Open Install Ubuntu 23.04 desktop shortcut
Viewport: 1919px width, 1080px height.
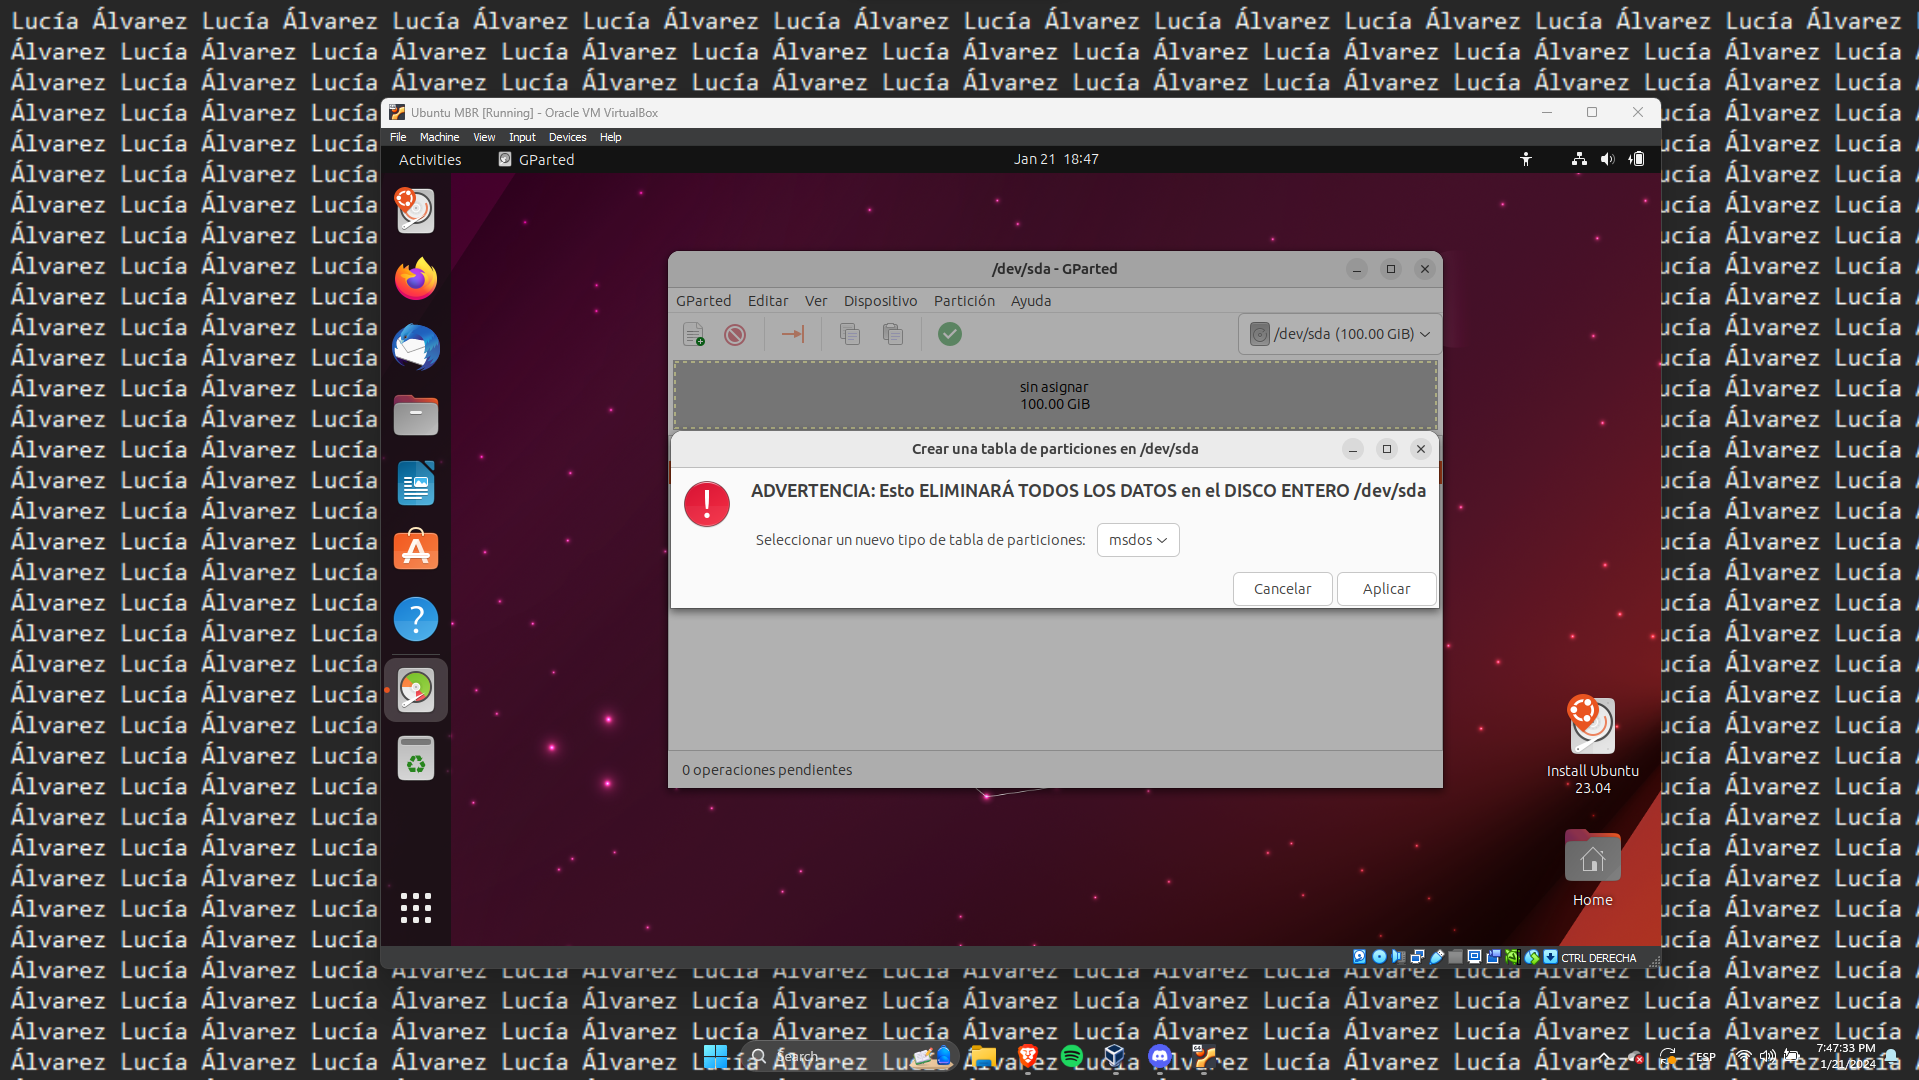[1592, 727]
